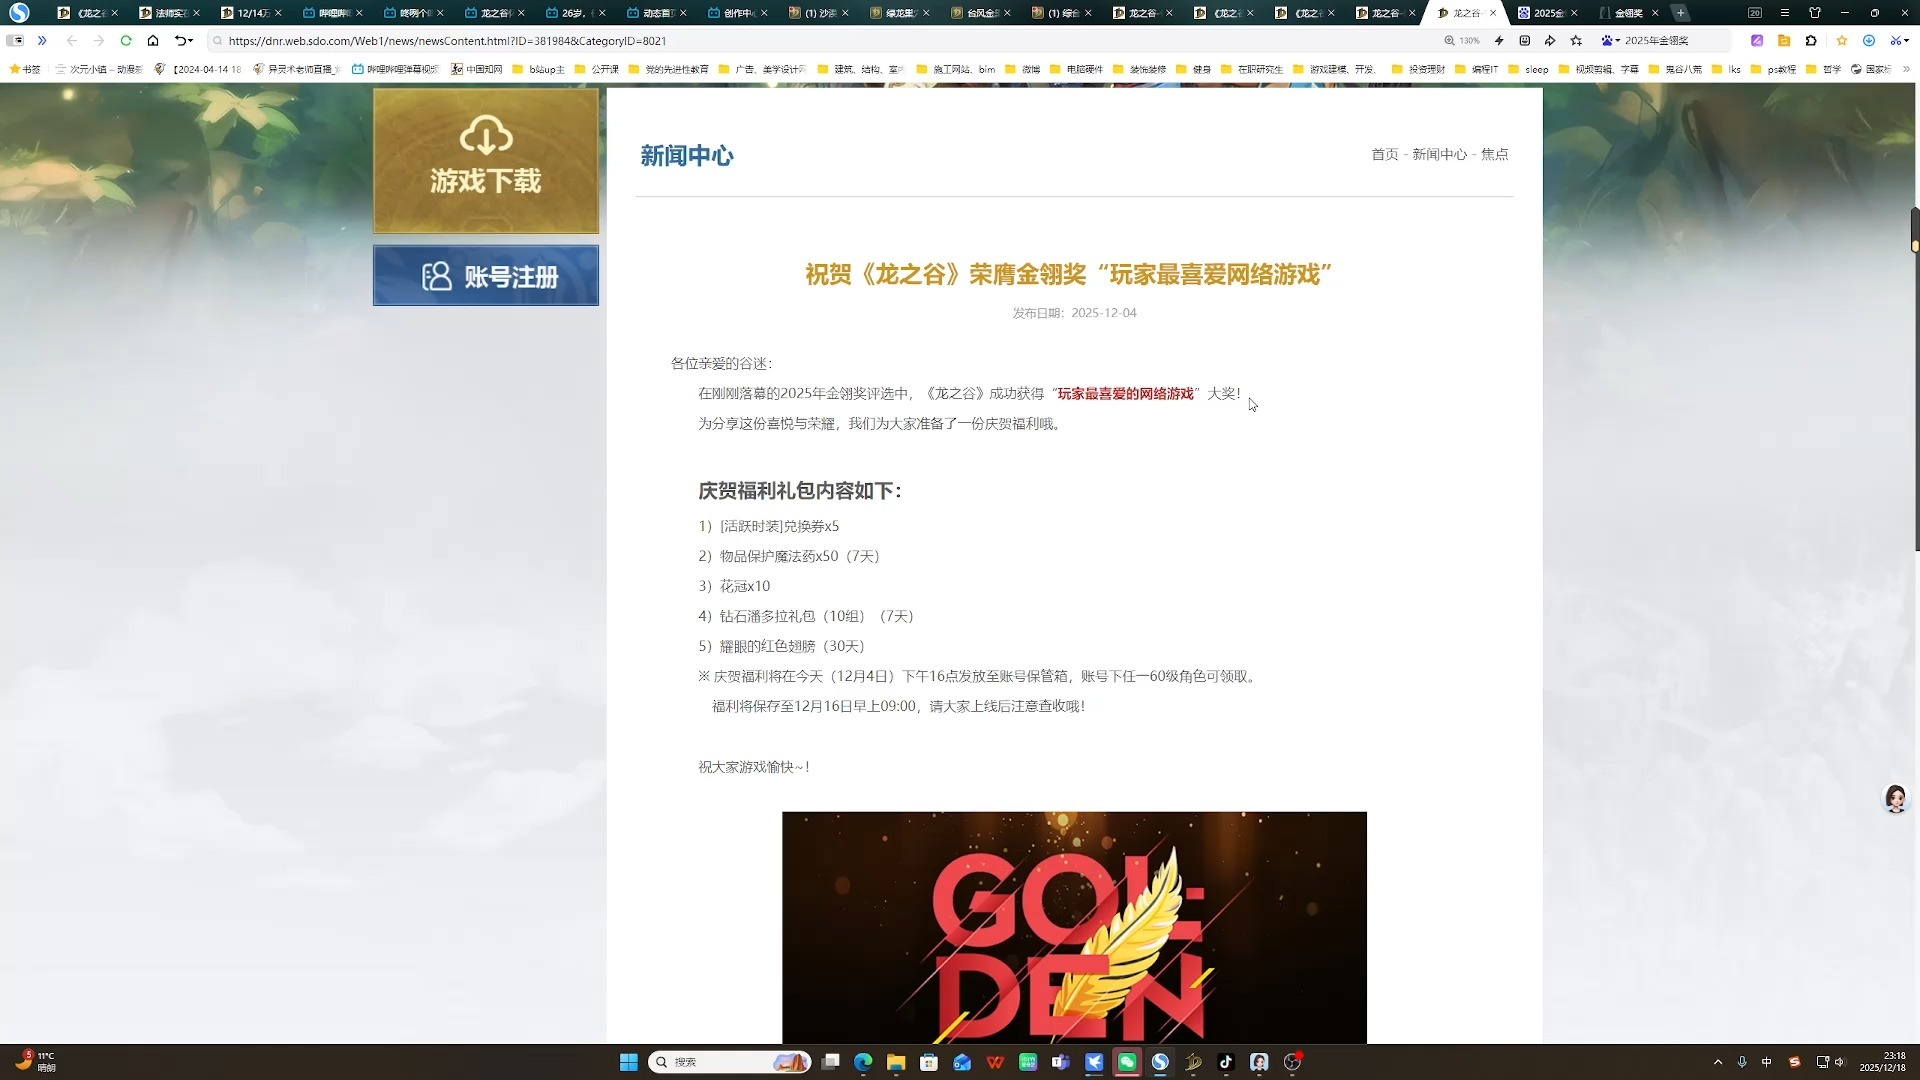
Task: Click the lightning speed mode icon
Action: pos(1499,41)
